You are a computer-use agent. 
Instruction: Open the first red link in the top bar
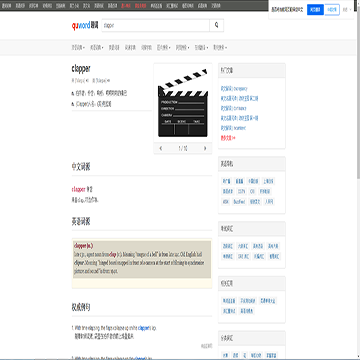(126, 6)
